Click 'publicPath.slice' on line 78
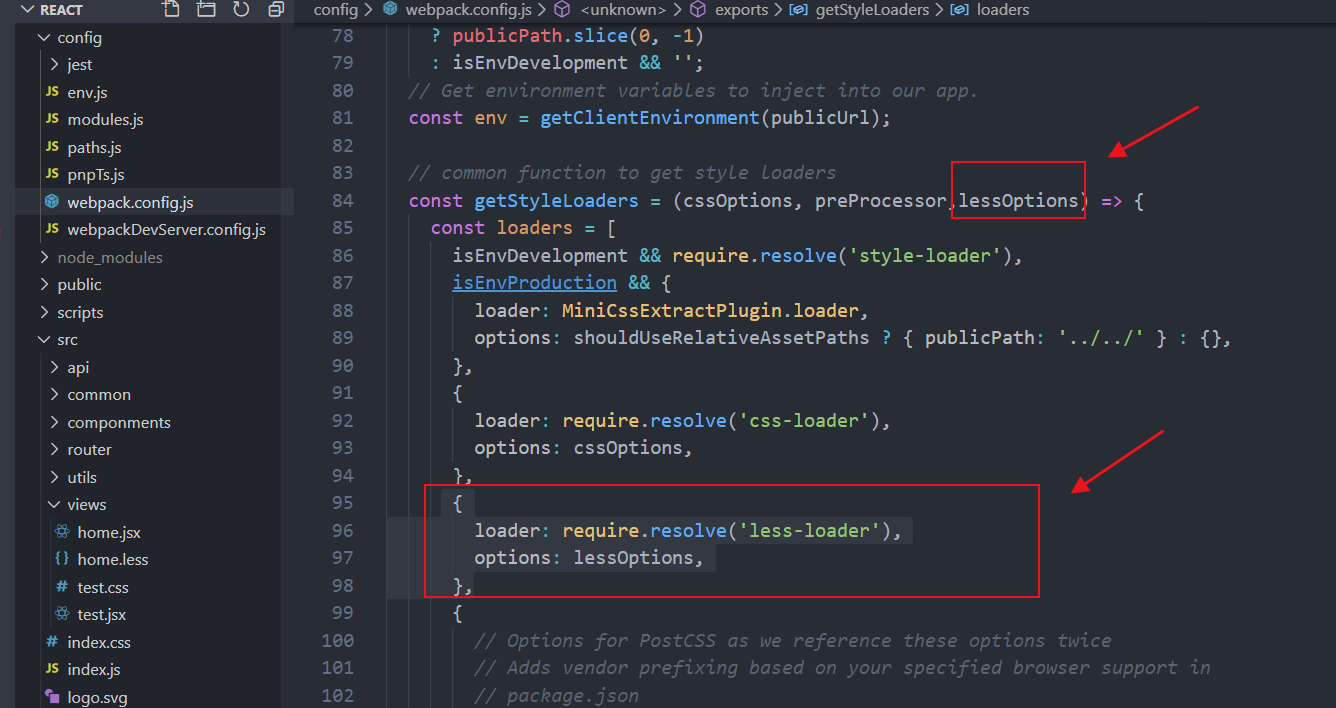The image size is (1336, 708). click(x=540, y=36)
